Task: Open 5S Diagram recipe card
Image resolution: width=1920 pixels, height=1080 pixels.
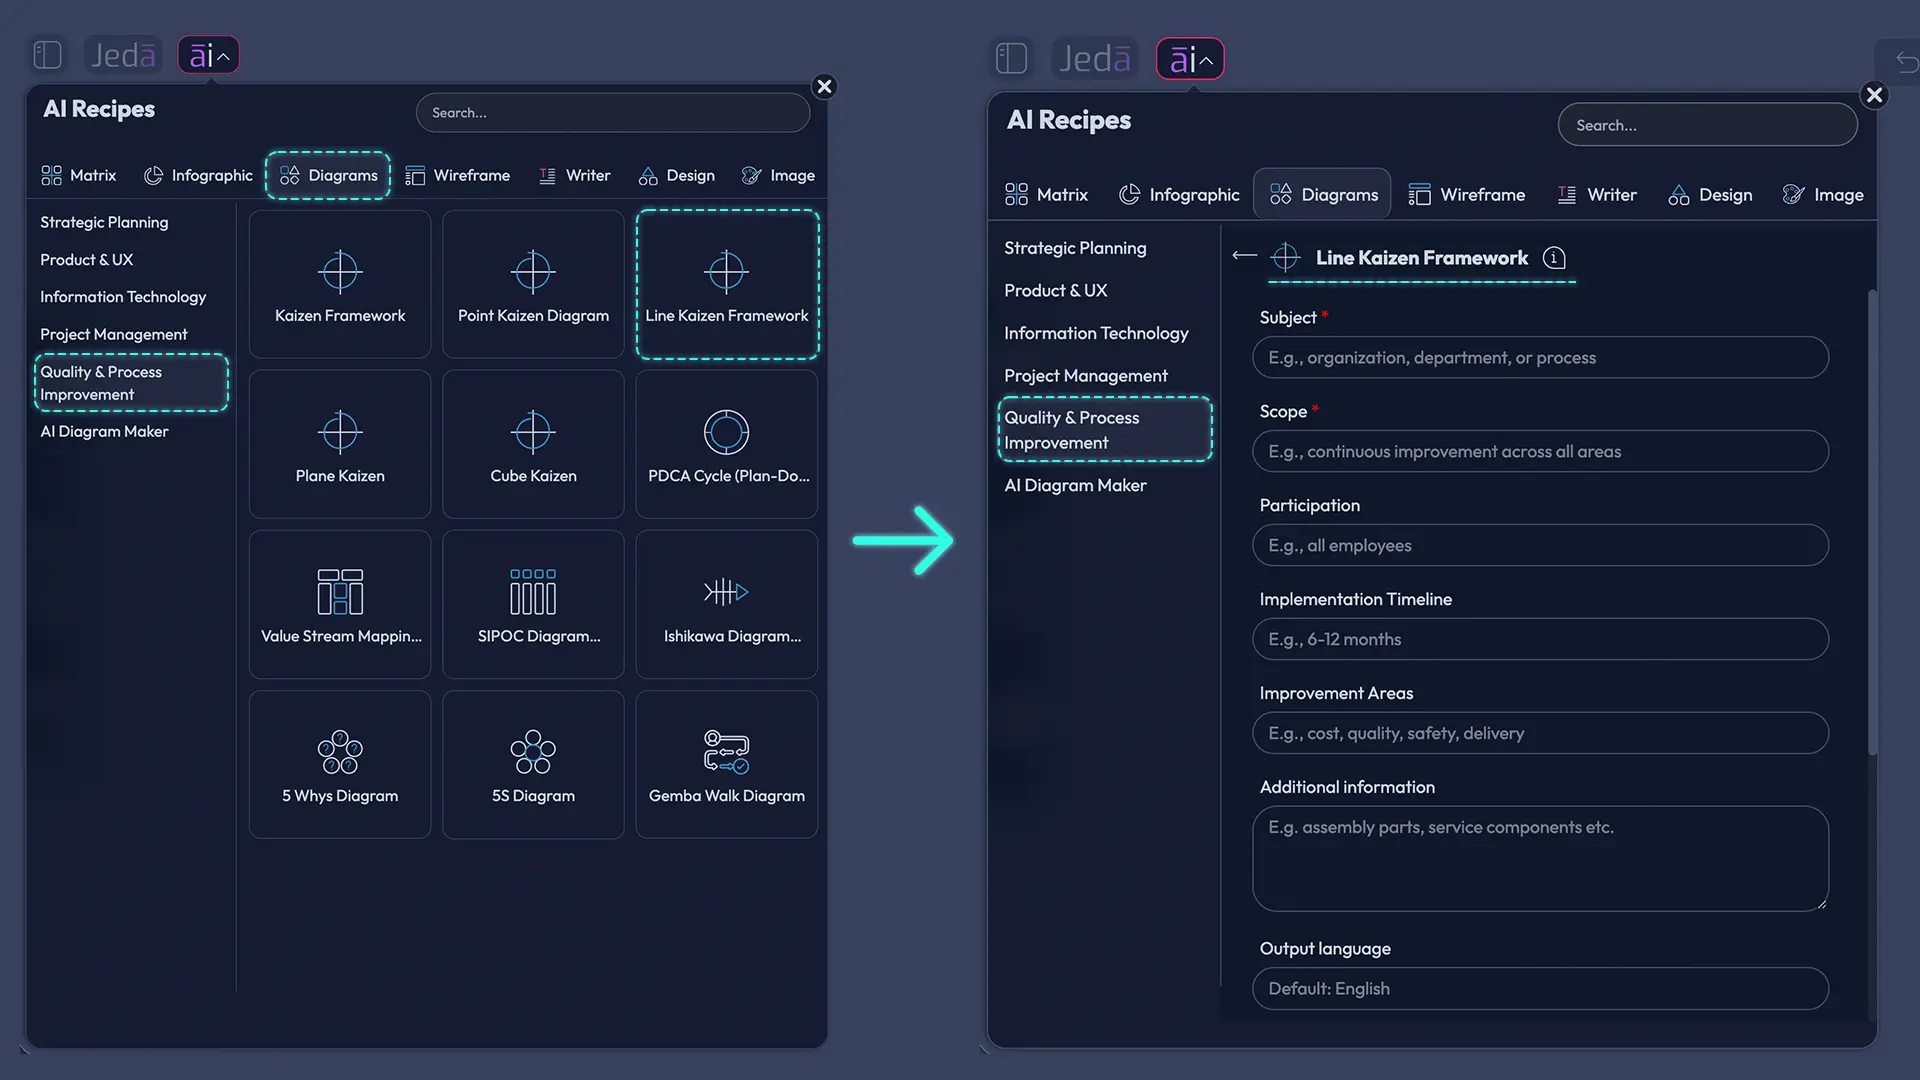Action: tap(533, 764)
